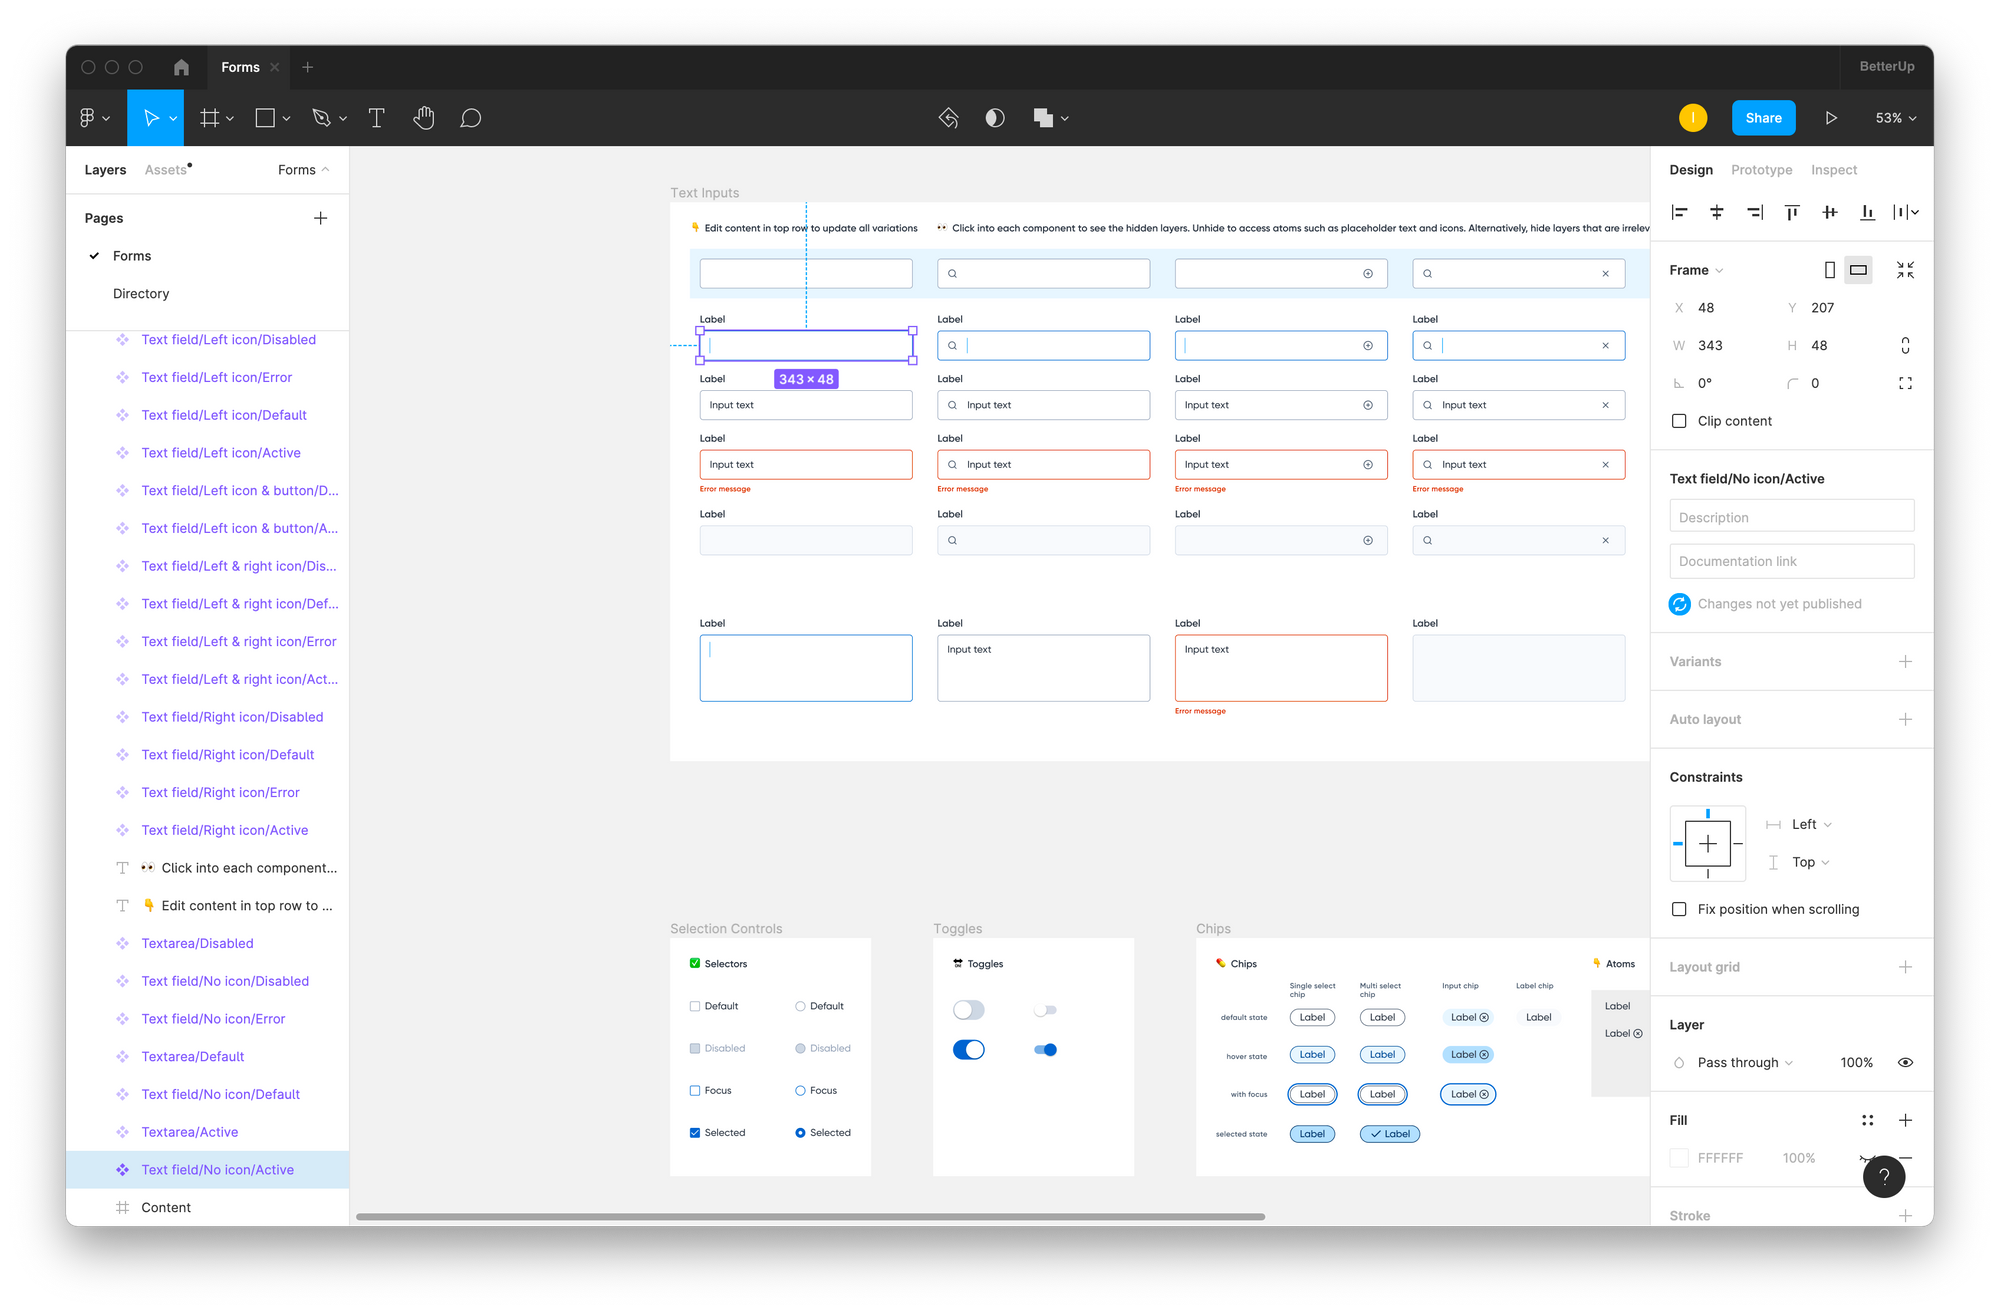Click the resize to fit icon

click(1905, 270)
